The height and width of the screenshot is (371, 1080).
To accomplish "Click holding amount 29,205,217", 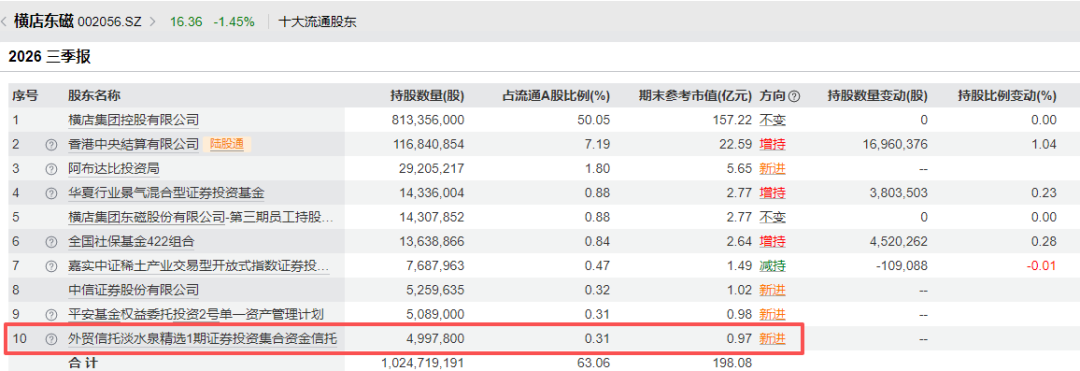I will tap(432, 169).
